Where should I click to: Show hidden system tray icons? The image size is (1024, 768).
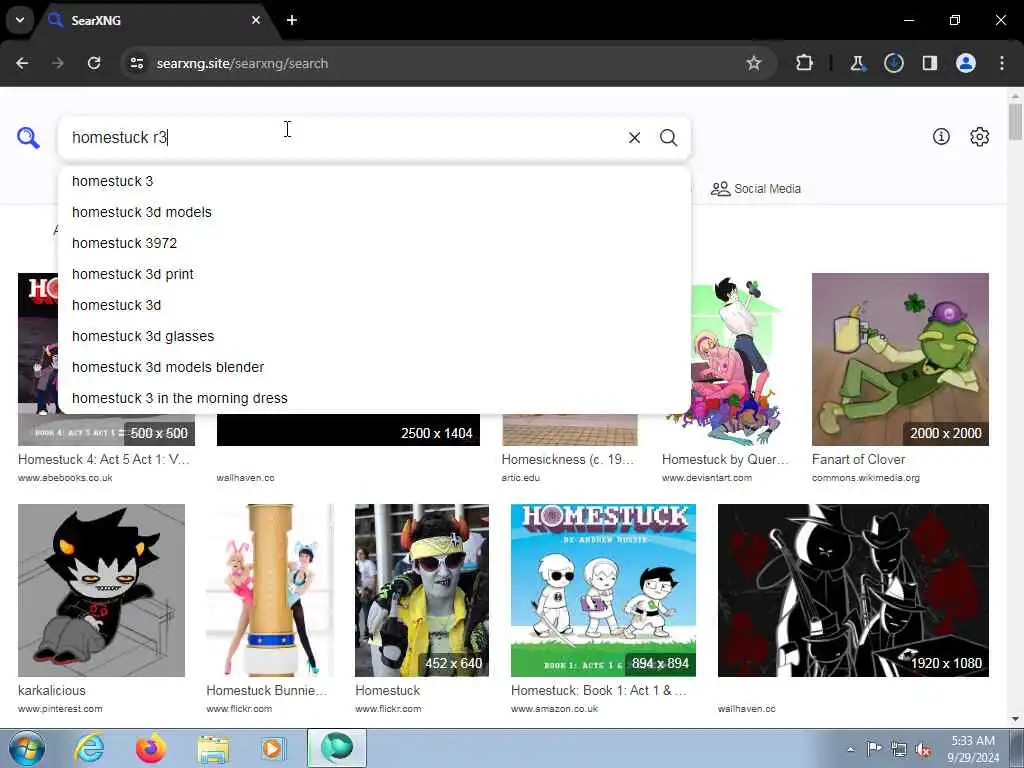(x=850, y=749)
